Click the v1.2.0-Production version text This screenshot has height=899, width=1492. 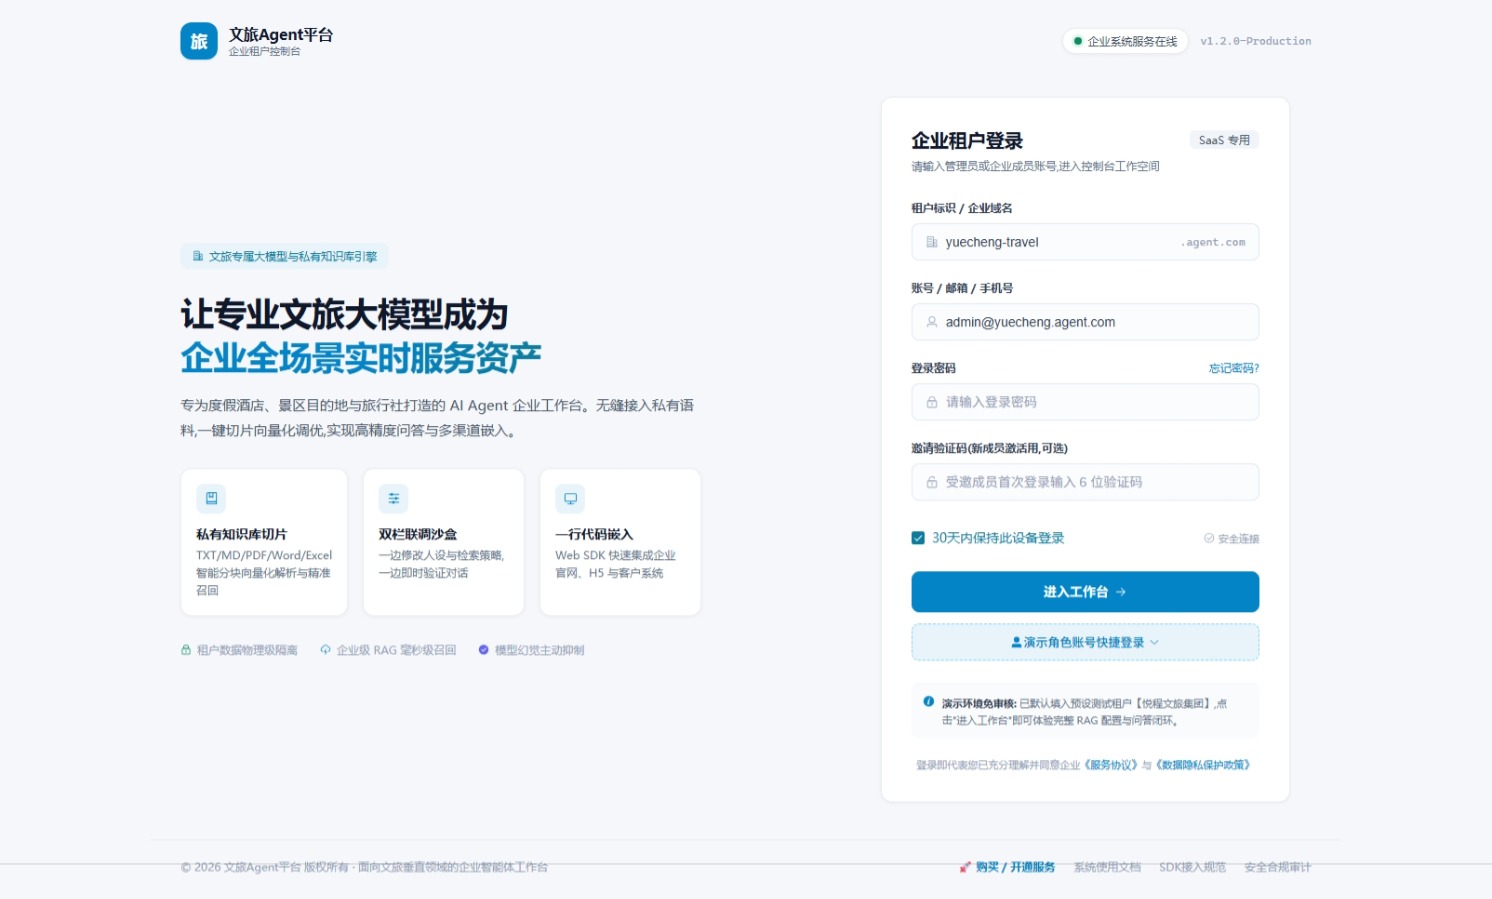pyautogui.click(x=1256, y=41)
